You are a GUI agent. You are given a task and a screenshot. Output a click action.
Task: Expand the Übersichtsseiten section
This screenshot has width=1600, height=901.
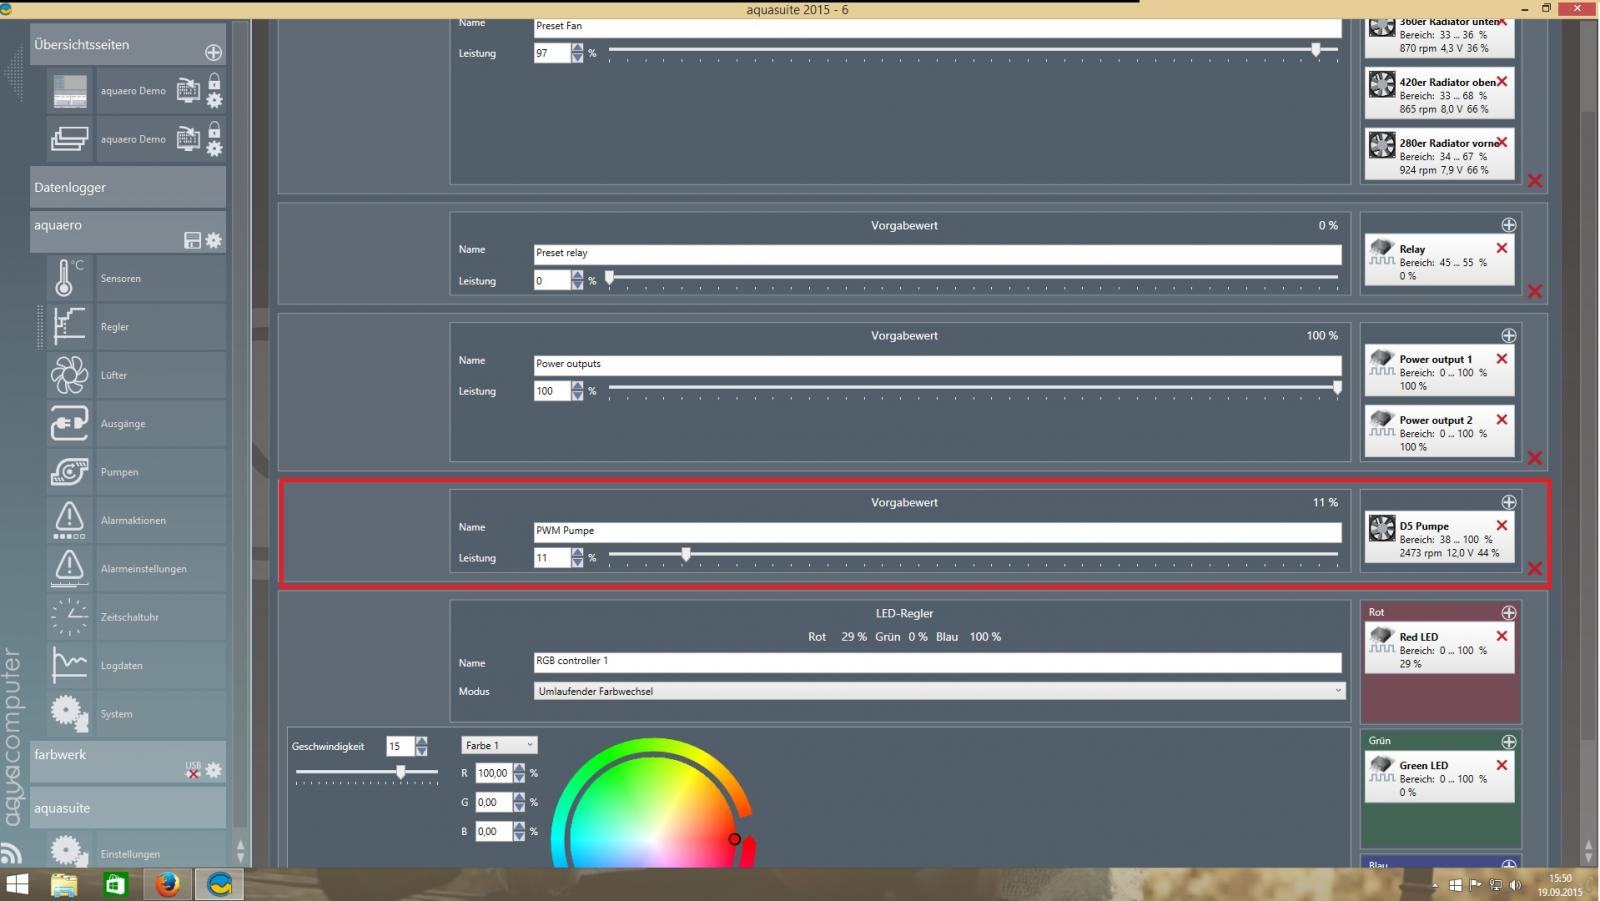(x=127, y=45)
